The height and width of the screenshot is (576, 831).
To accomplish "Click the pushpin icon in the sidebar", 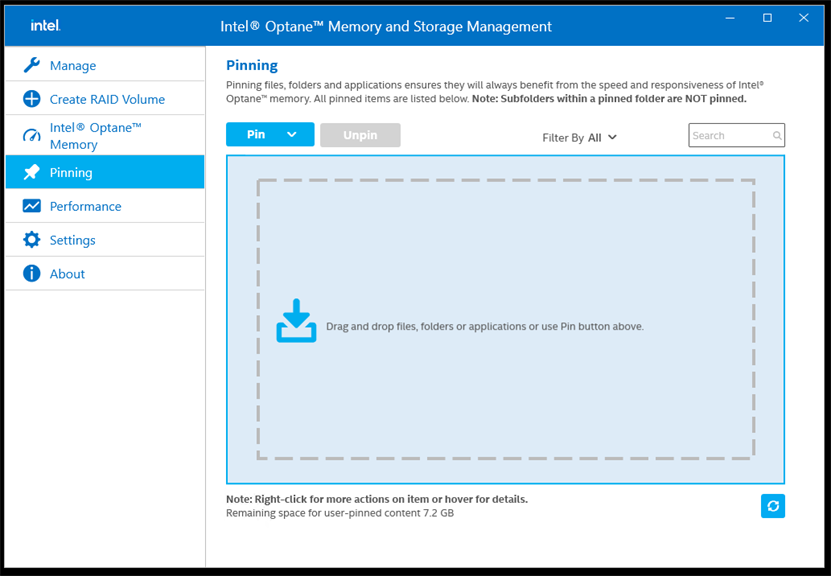I will click(x=32, y=172).
